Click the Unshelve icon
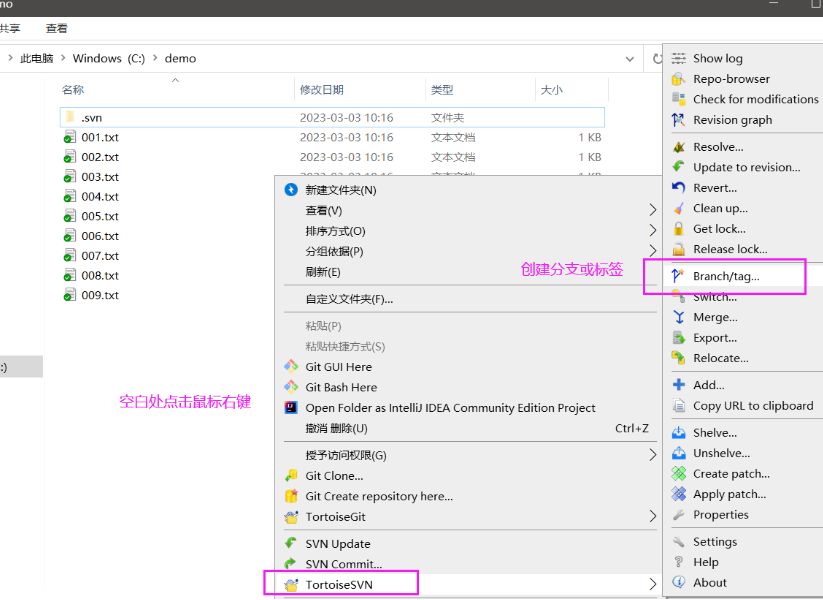Screen dimensions: 823x600 679,453
